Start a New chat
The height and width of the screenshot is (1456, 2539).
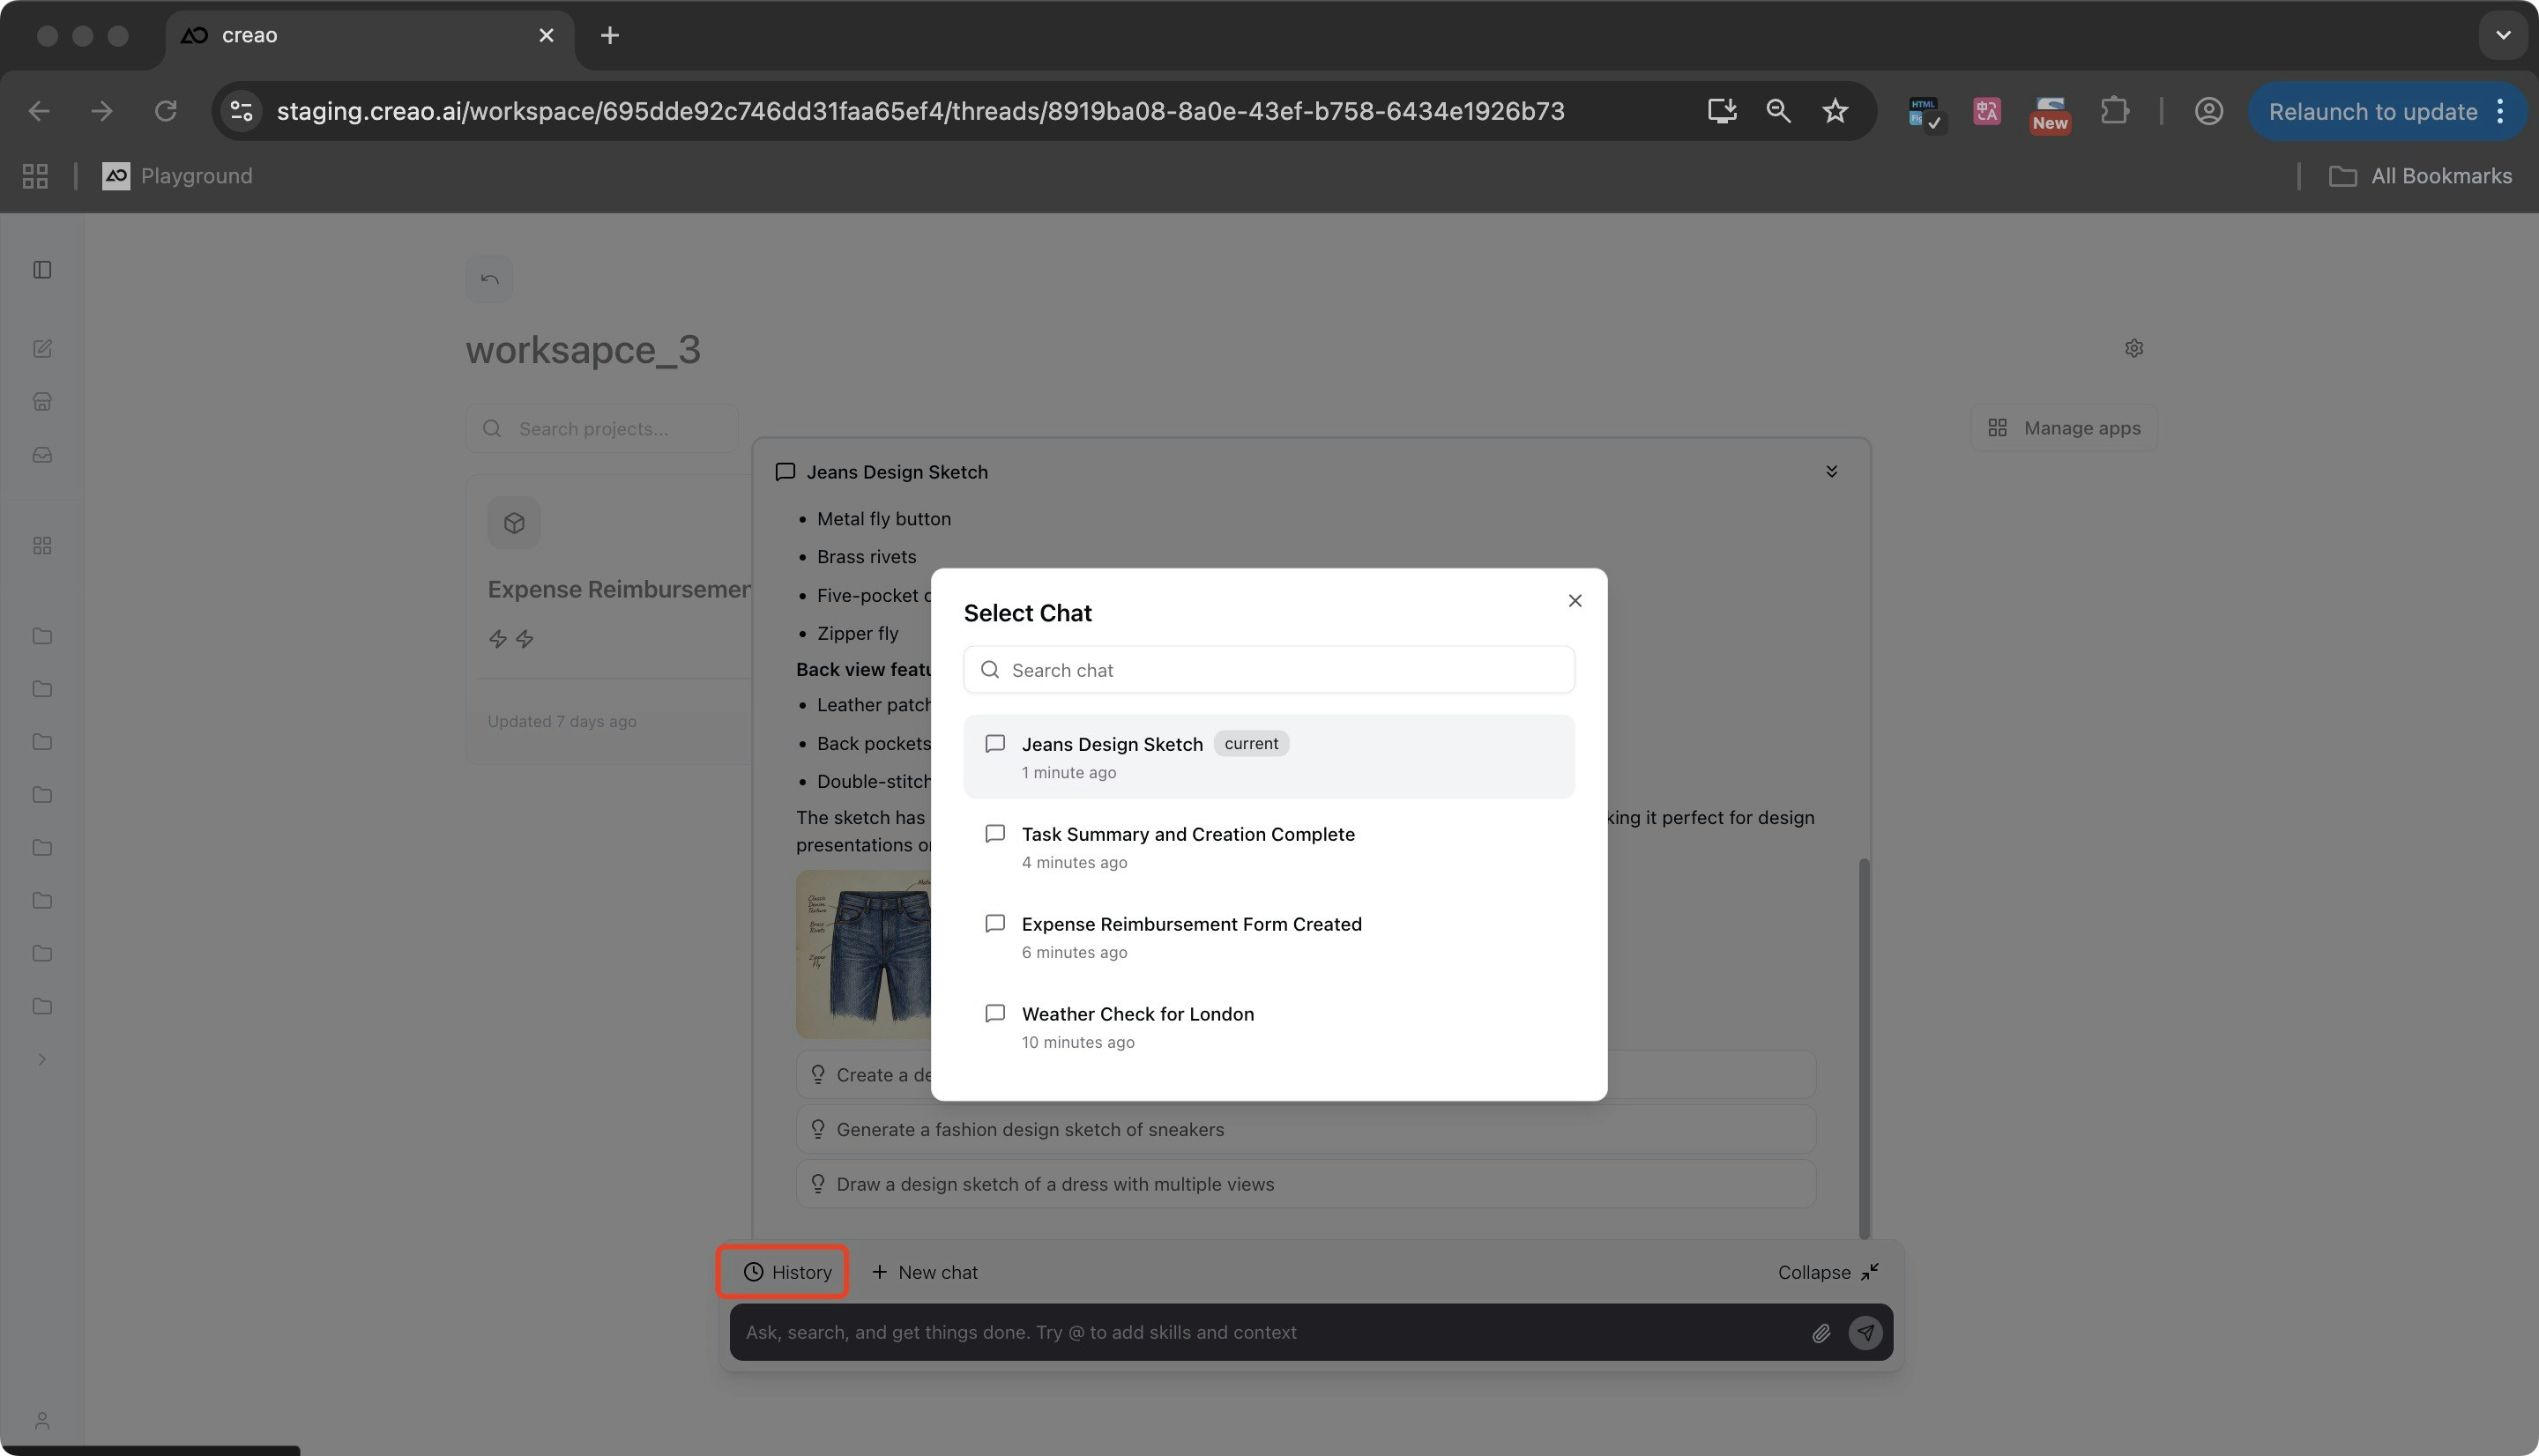click(x=924, y=1272)
